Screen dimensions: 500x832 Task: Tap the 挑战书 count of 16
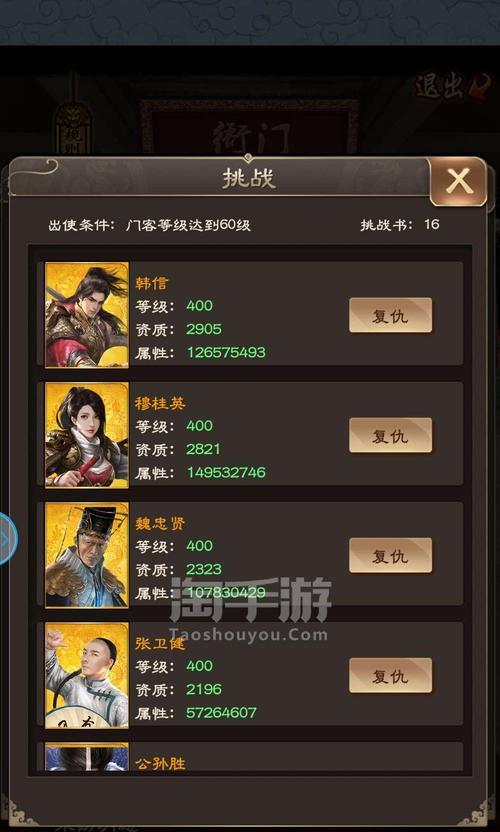432,224
